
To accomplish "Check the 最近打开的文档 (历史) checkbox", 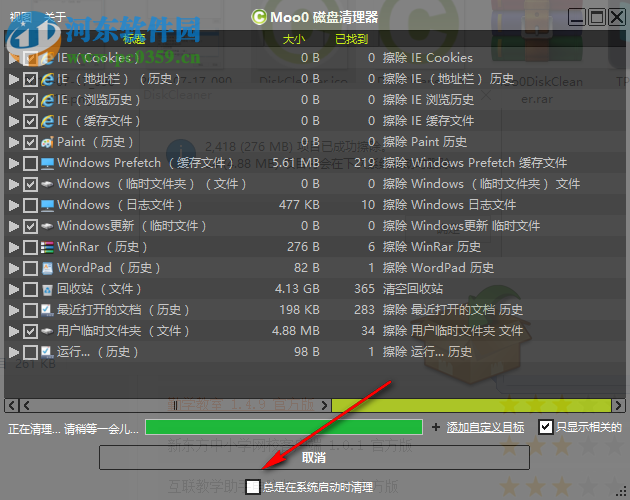I will 30,310.
